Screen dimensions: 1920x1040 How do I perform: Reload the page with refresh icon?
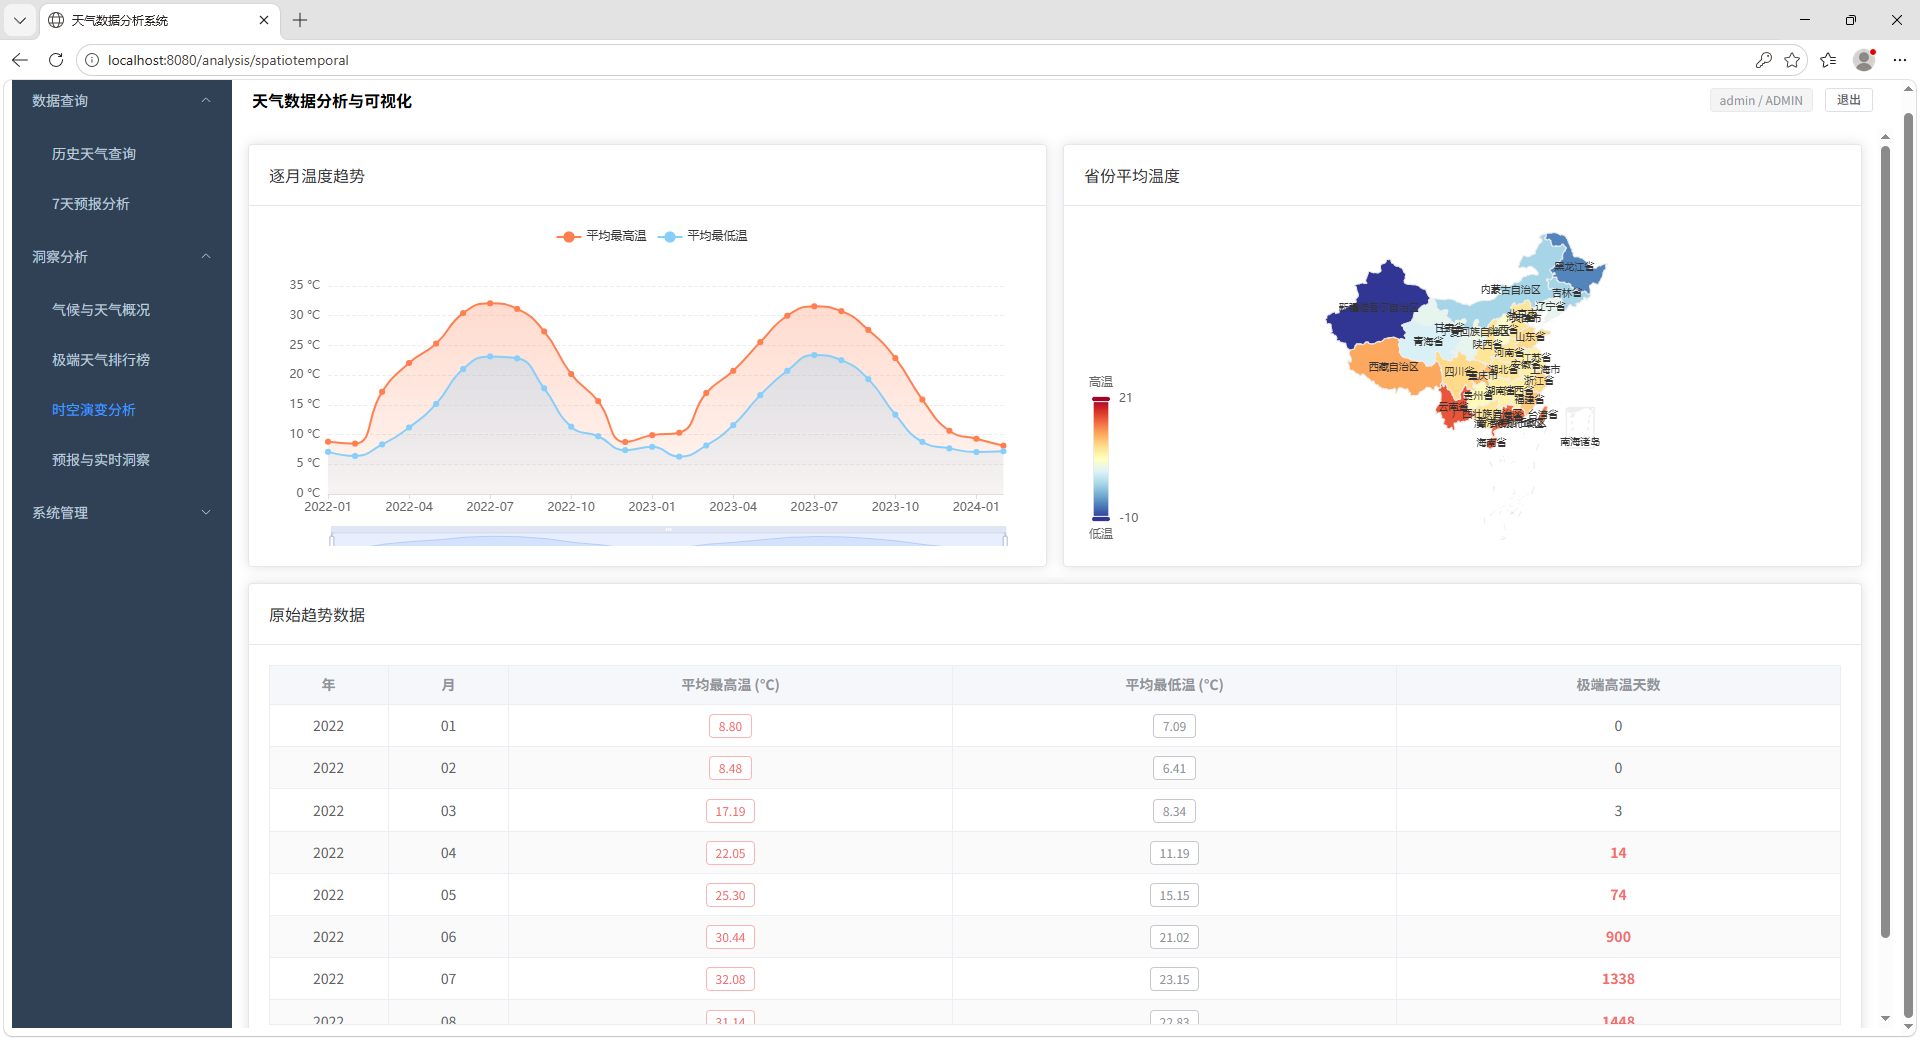pyautogui.click(x=56, y=60)
